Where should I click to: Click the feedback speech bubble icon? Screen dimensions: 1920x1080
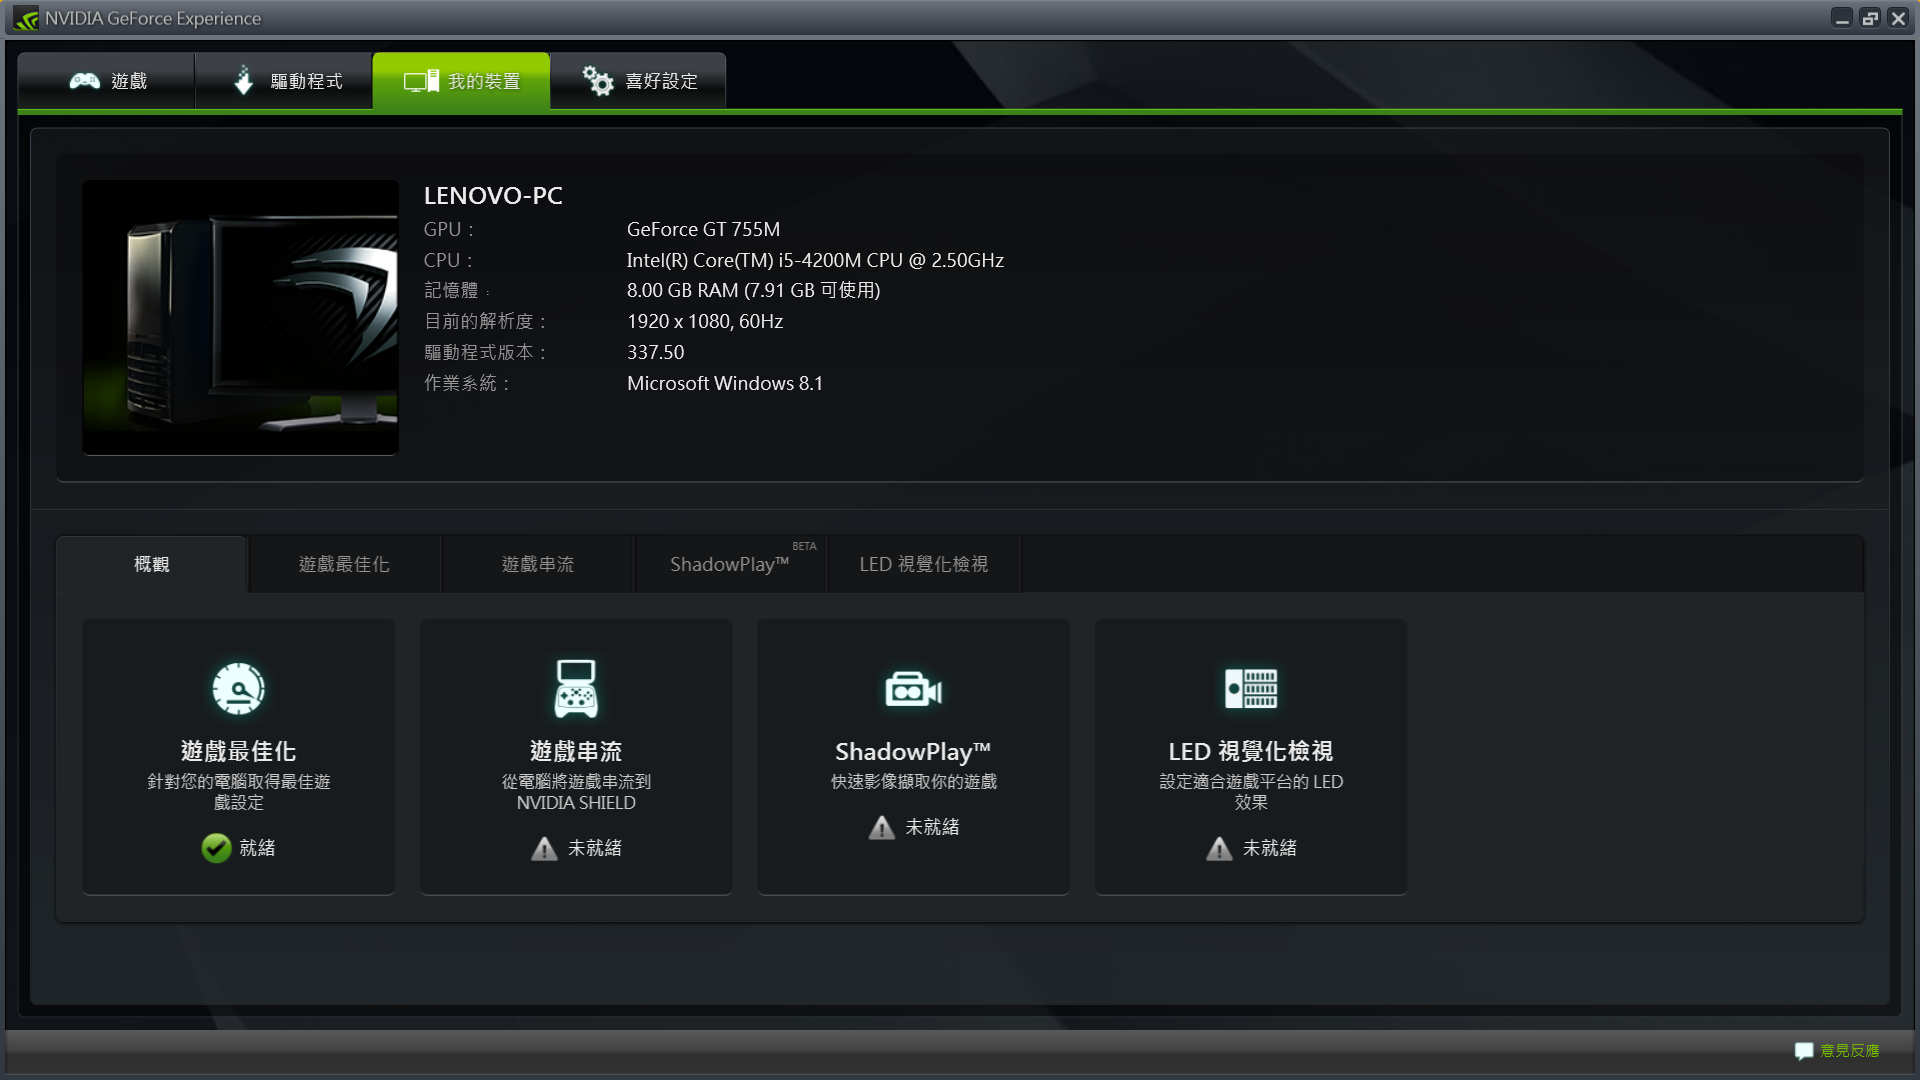click(1804, 1051)
